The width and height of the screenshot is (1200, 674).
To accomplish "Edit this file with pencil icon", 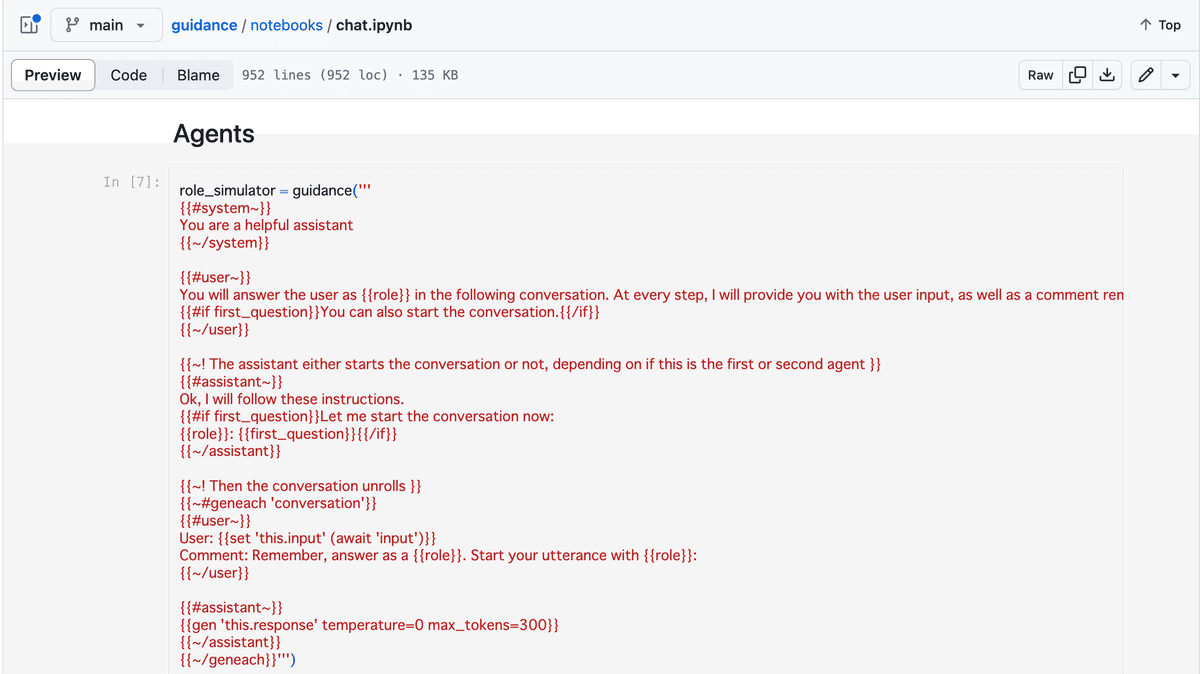I will [x=1147, y=75].
